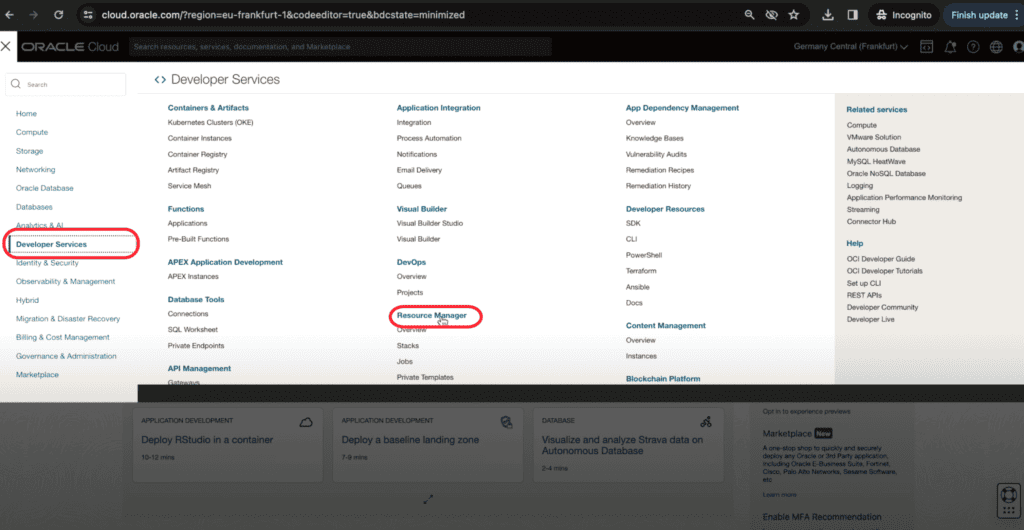Bookmark this page with the star icon
Image resolution: width=1024 pixels, height=530 pixels.
coord(793,14)
